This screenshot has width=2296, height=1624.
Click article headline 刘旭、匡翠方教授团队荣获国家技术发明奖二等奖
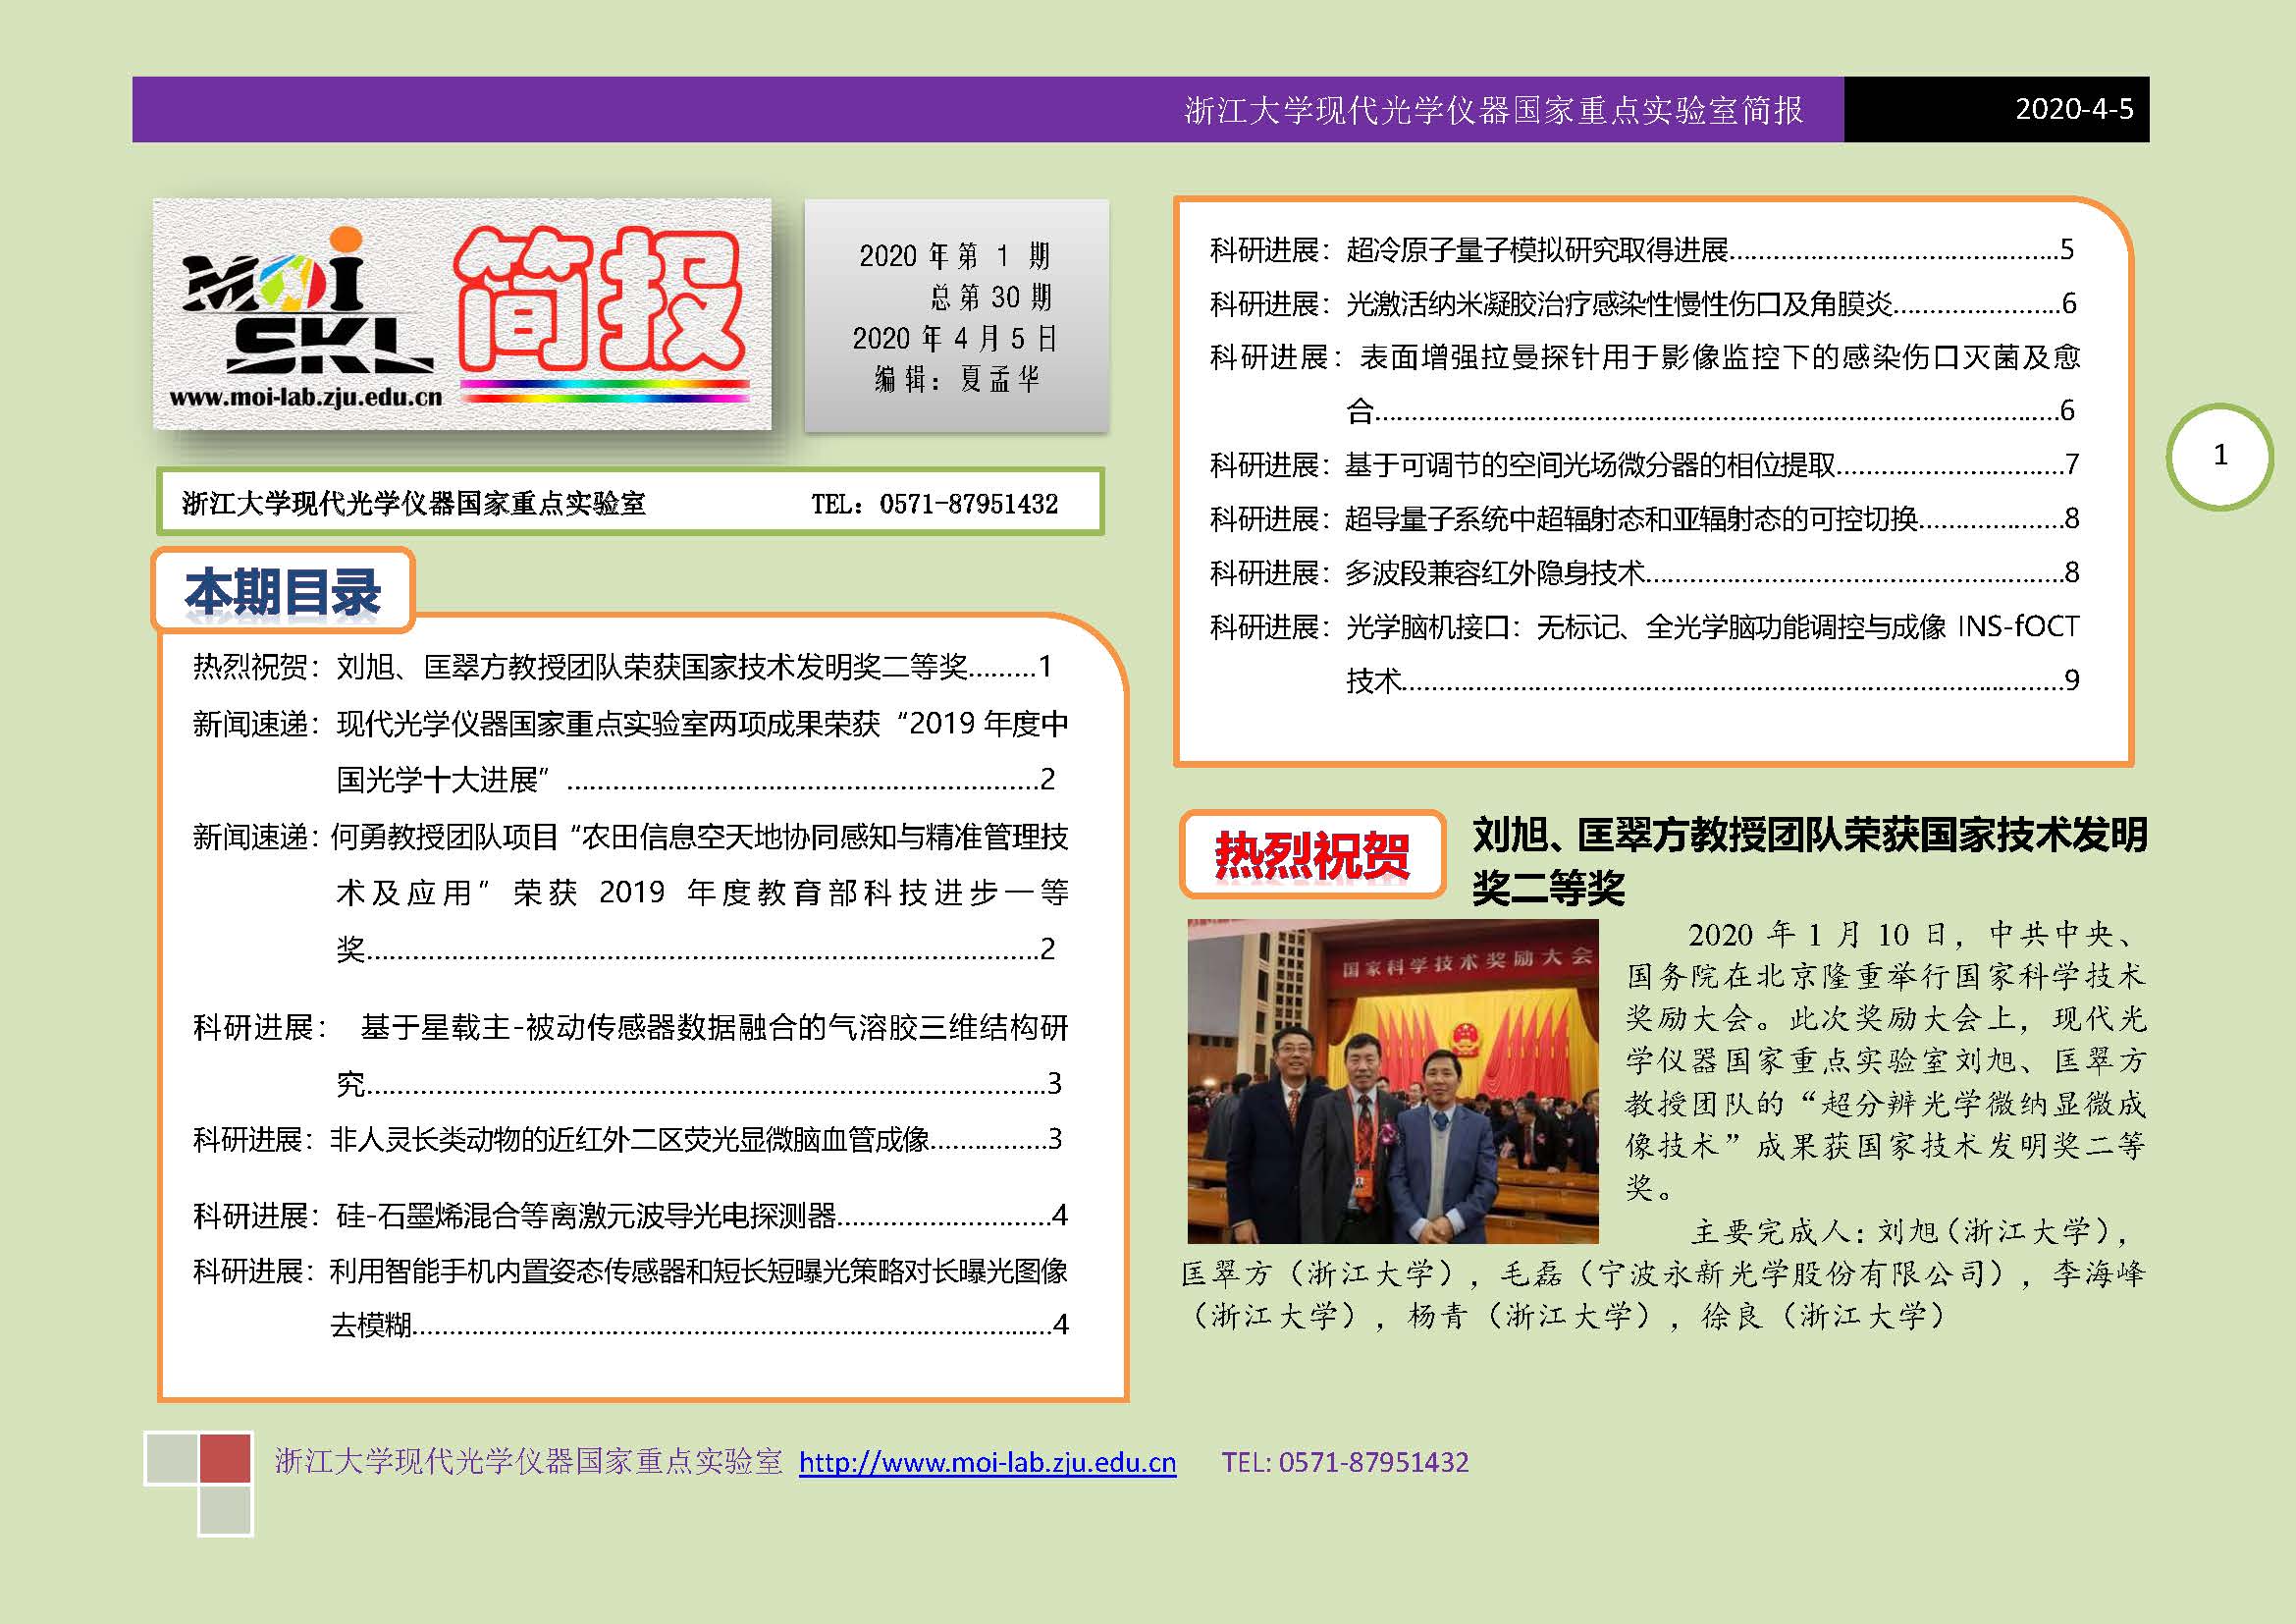click(1810, 860)
